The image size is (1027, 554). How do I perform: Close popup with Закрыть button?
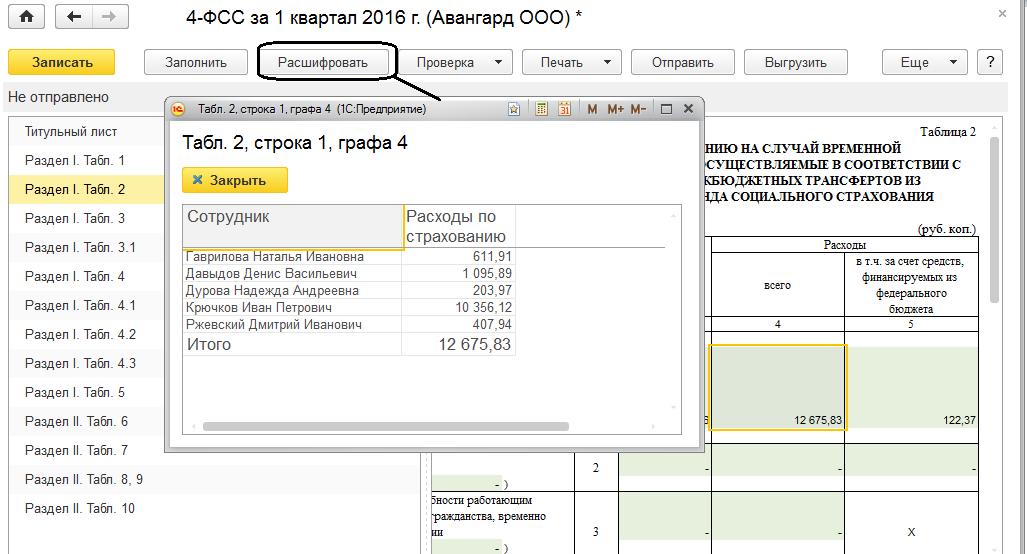click(235, 180)
